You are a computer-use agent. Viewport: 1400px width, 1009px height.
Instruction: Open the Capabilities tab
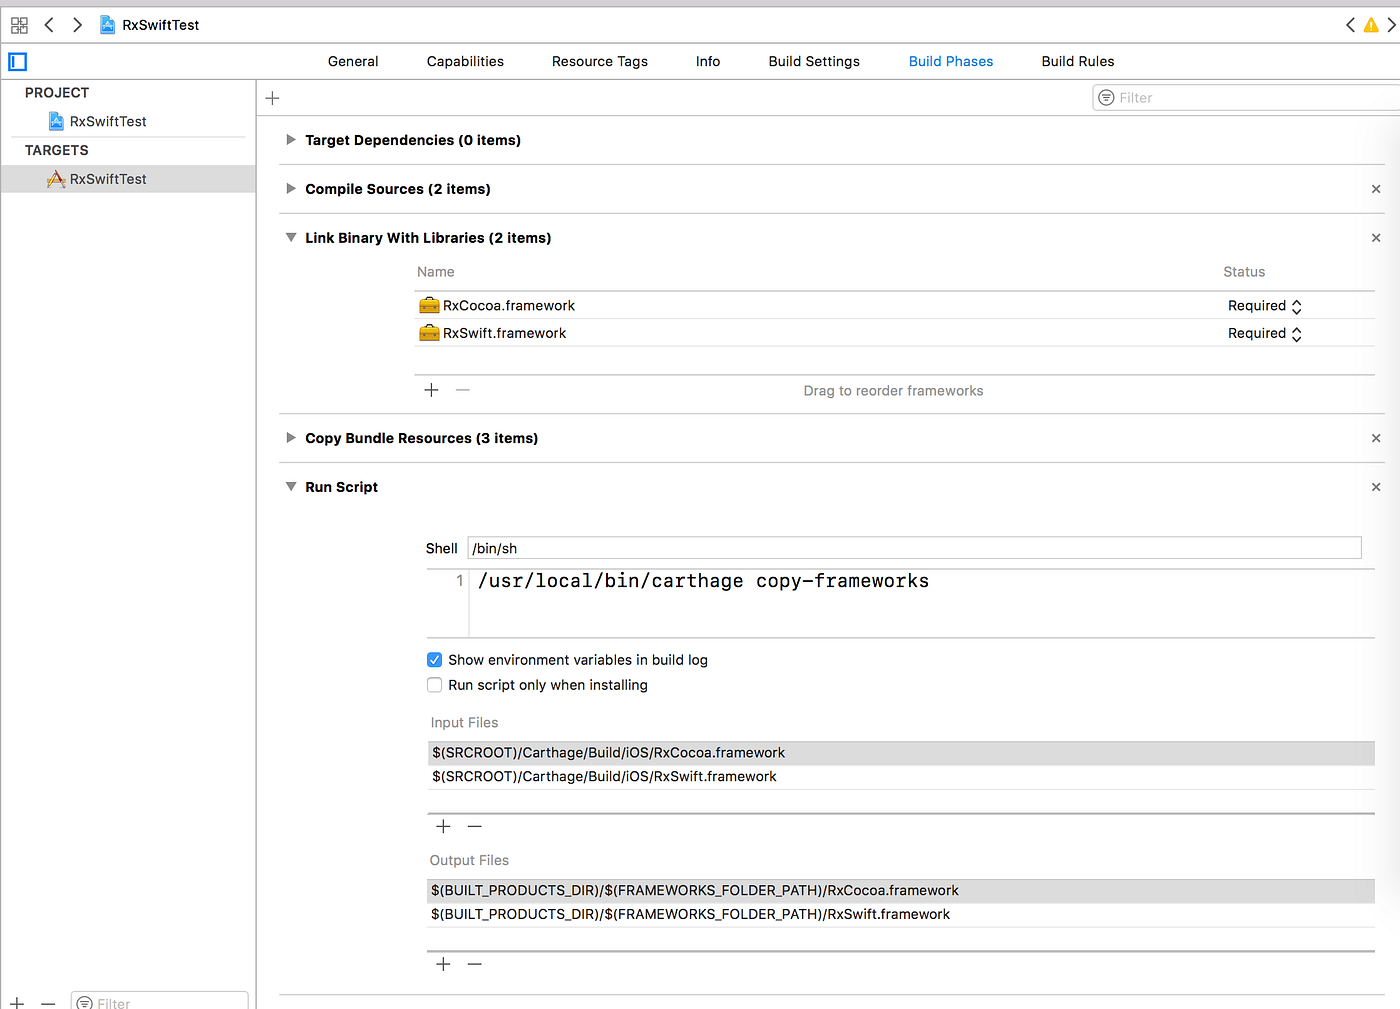[x=464, y=61]
